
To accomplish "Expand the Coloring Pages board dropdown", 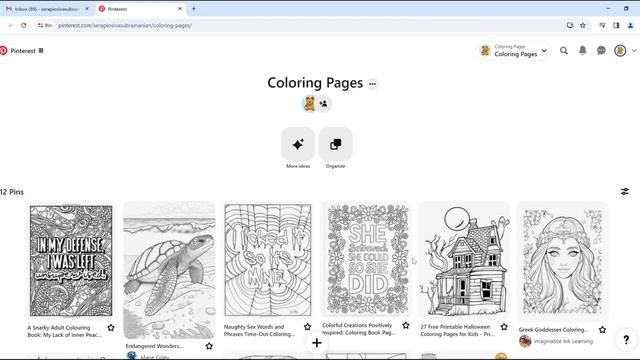I will click(x=514, y=51).
